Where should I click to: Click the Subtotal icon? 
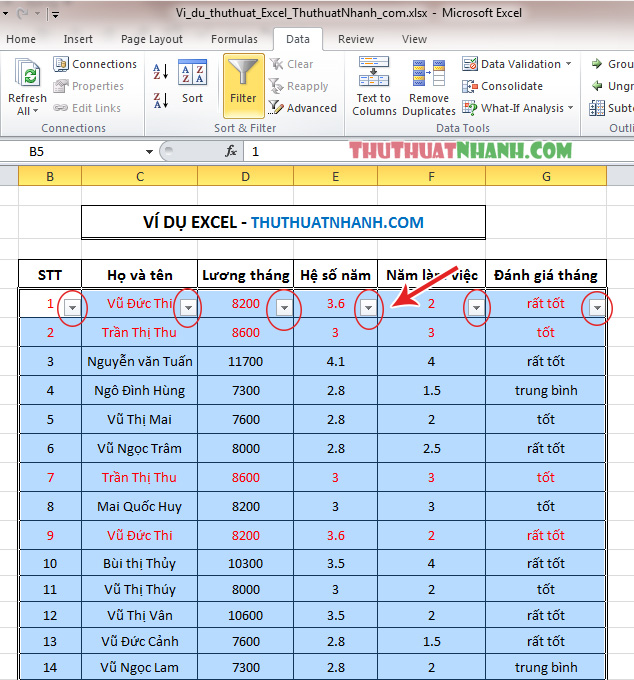pos(597,108)
